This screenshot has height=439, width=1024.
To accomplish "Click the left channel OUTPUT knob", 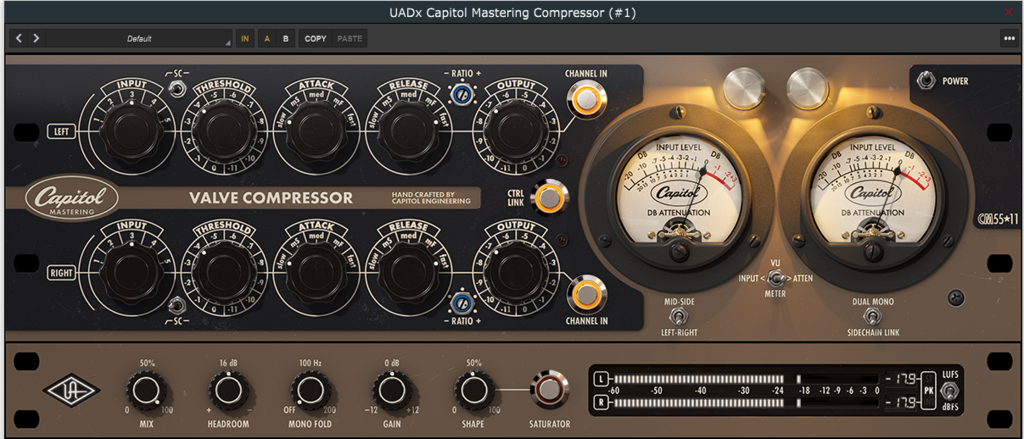I will pyautogui.click(x=517, y=133).
